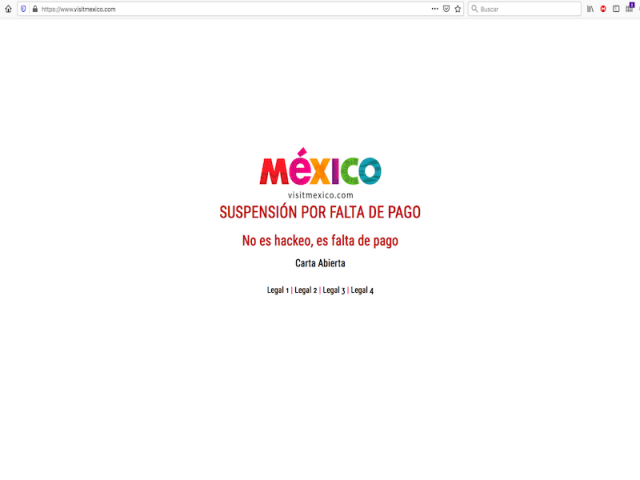Open the Library bookmarks icon

[x=590, y=9]
